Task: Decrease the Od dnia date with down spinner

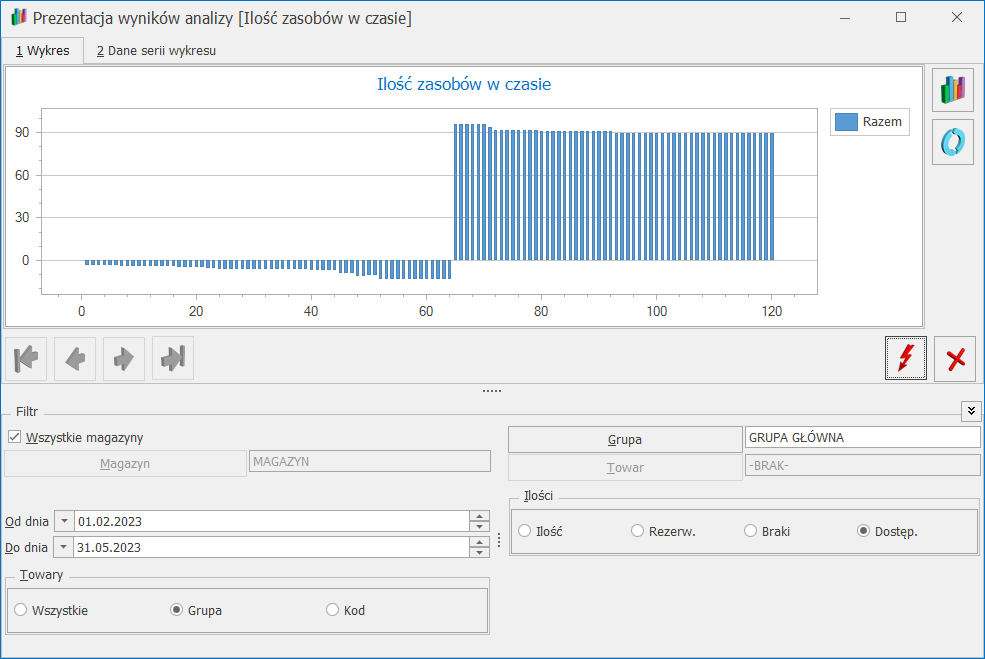Action: tap(479, 526)
